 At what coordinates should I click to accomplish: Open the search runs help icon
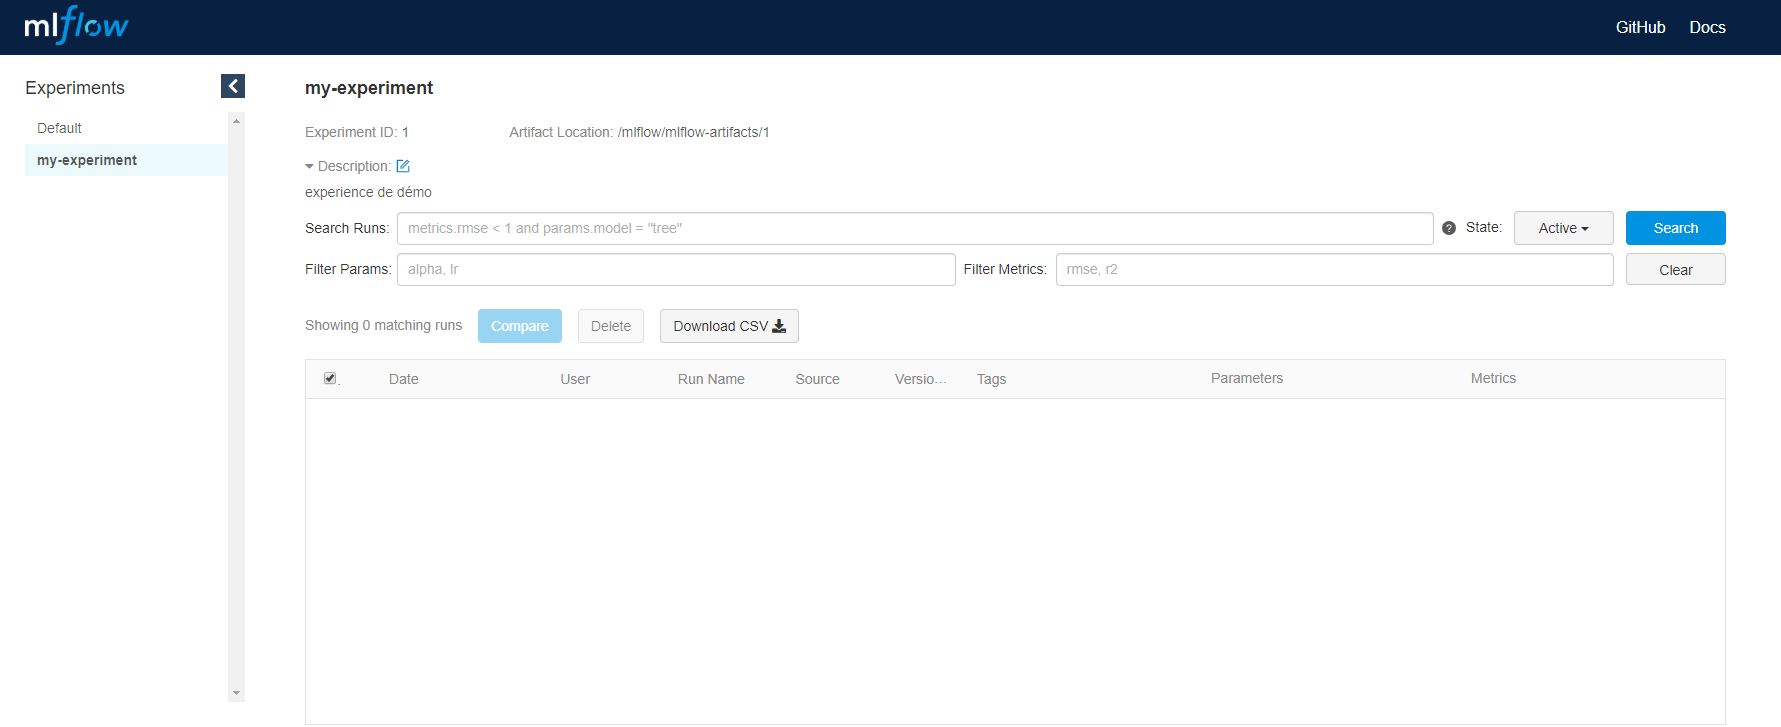tap(1449, 228)
